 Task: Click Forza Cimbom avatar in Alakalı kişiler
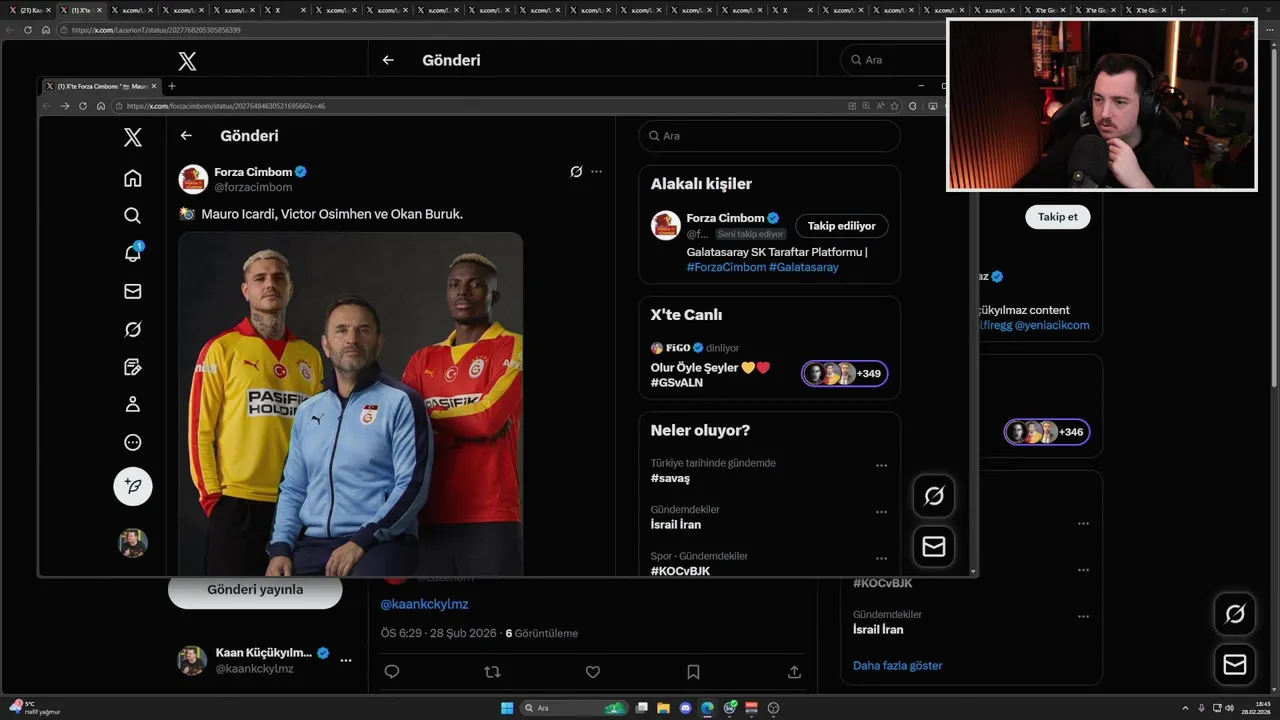pos(665,226)
